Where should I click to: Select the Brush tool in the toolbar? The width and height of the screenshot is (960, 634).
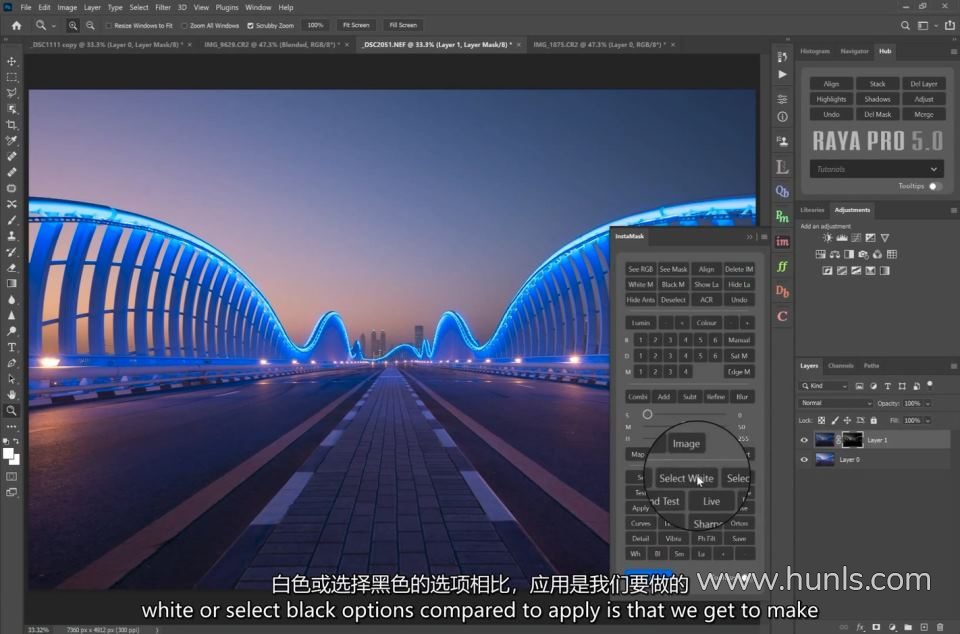[12, 220]
